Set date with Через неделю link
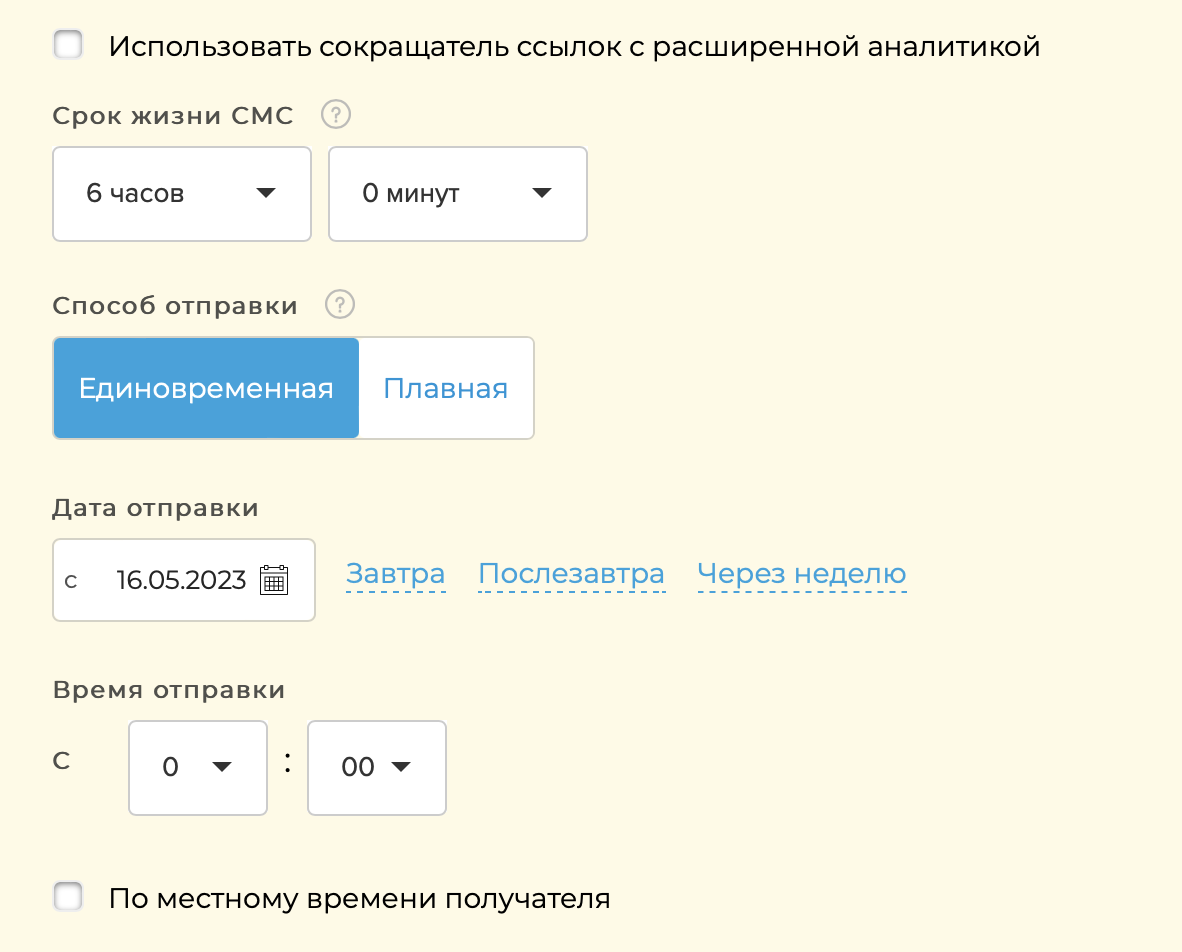1182x952 pixels. tap(802, 574)
